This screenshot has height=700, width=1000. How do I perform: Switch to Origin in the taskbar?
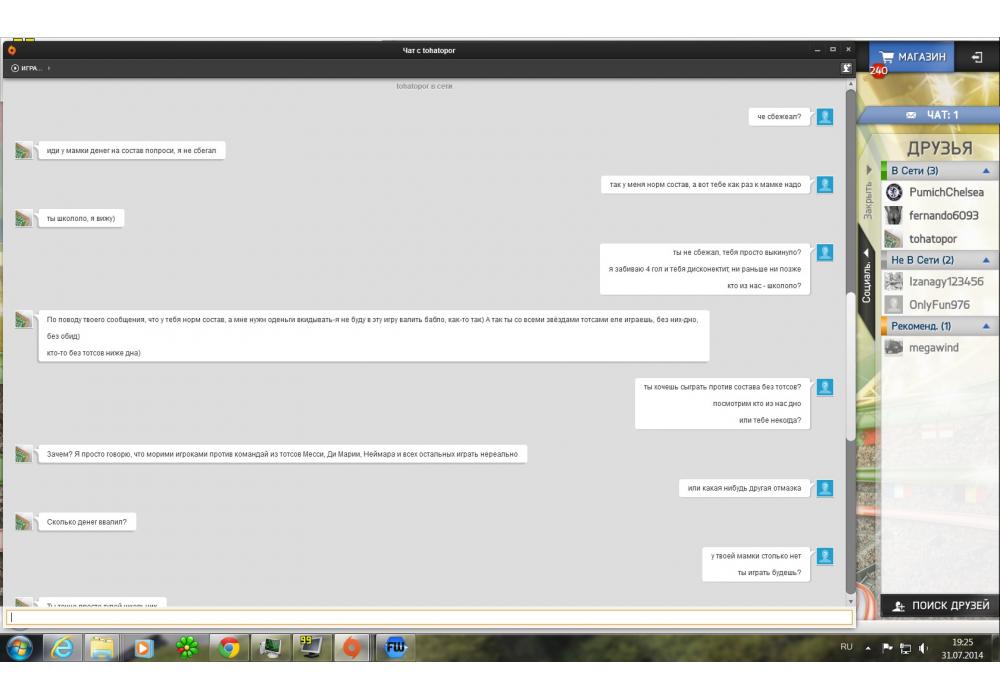(x=351, y=648)
